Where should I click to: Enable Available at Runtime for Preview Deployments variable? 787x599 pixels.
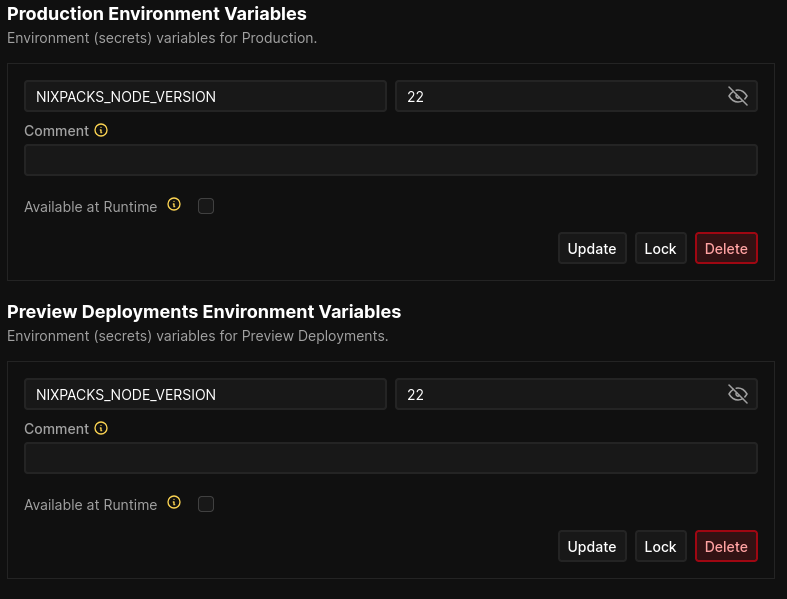point(206,504)
